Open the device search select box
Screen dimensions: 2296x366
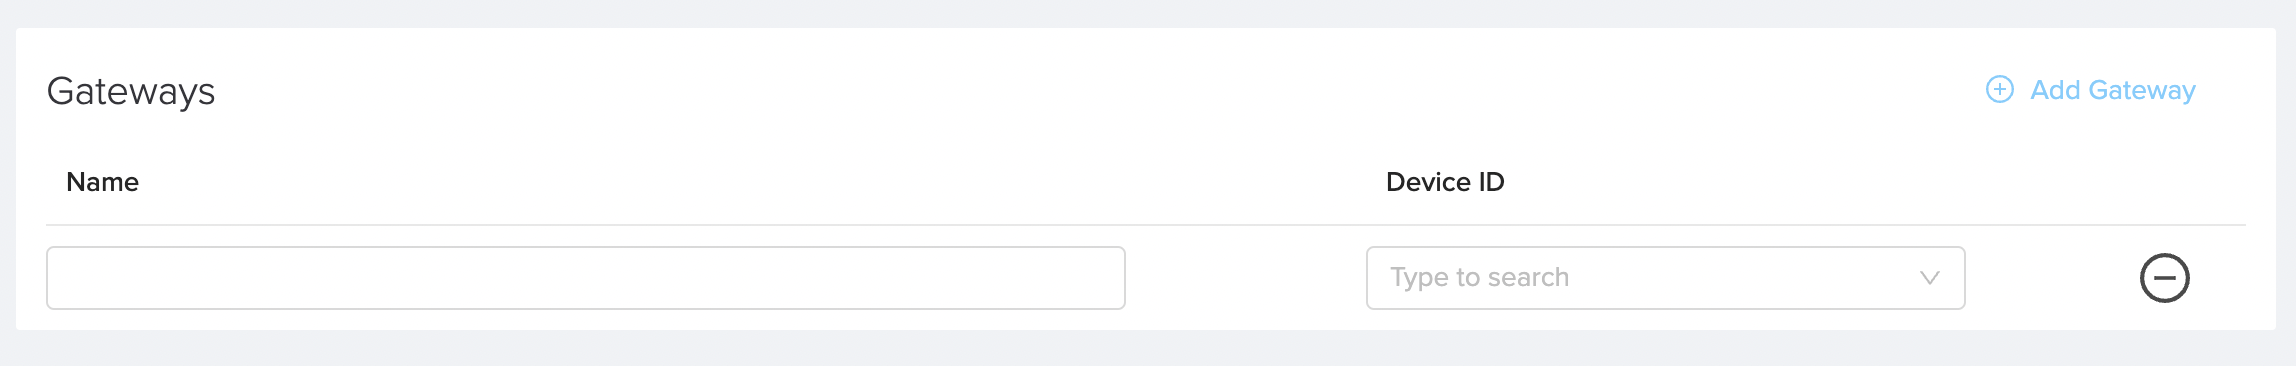coord(1666,278)
